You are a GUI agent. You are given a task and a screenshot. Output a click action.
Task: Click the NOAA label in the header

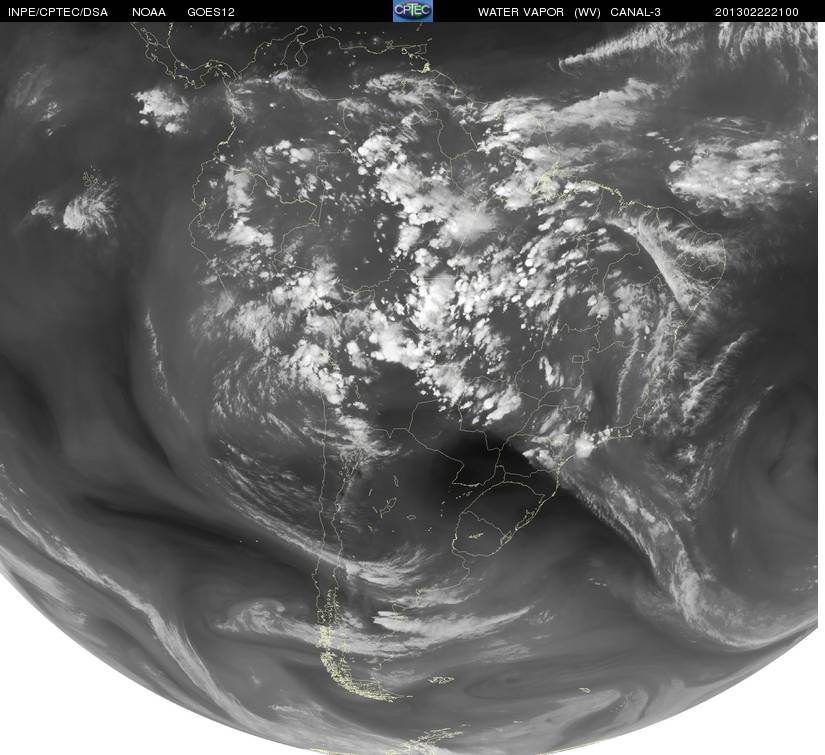pos(149,12)
